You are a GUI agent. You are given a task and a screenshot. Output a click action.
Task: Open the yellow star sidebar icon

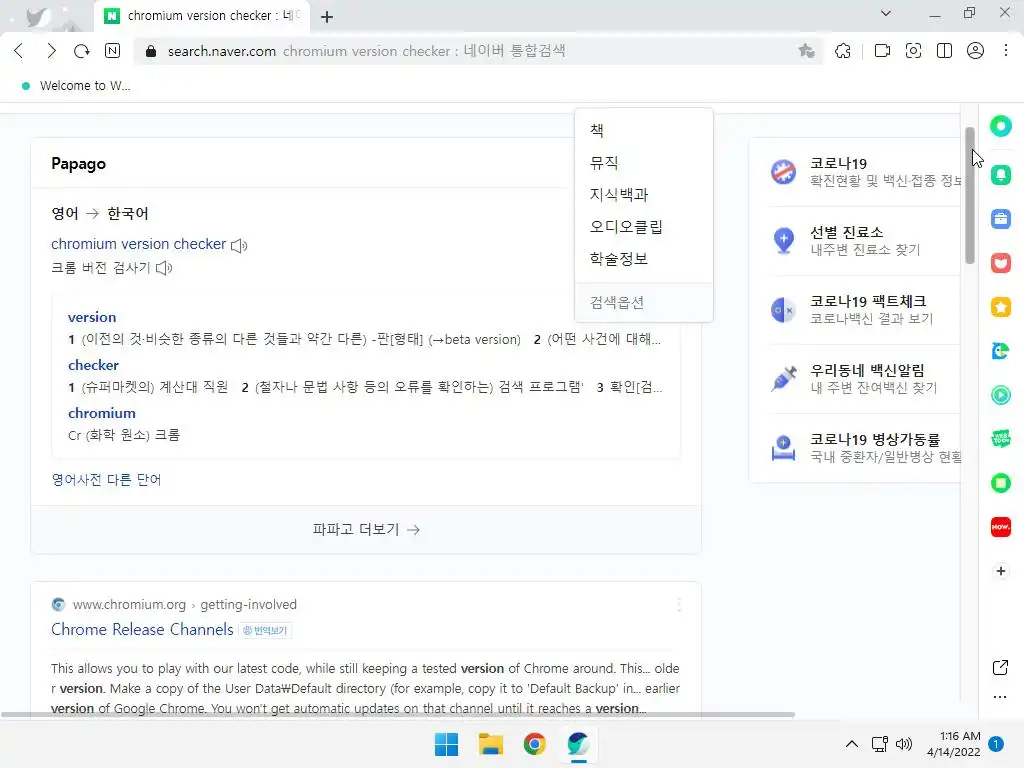[1000, 307]
